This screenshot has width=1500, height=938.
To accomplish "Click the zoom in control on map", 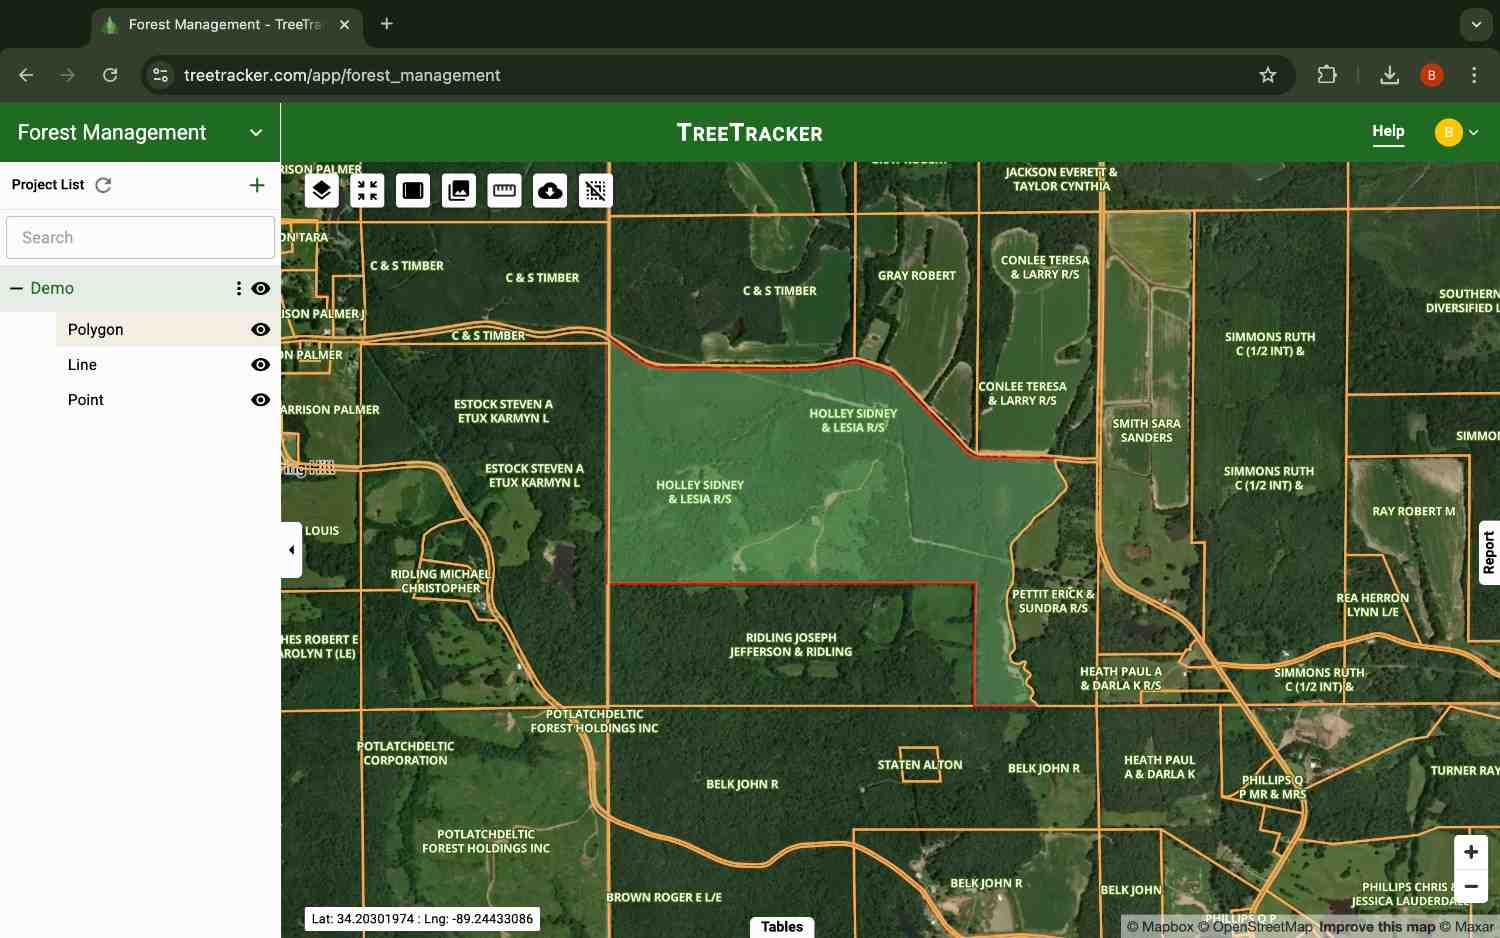I will [1470, 851].
